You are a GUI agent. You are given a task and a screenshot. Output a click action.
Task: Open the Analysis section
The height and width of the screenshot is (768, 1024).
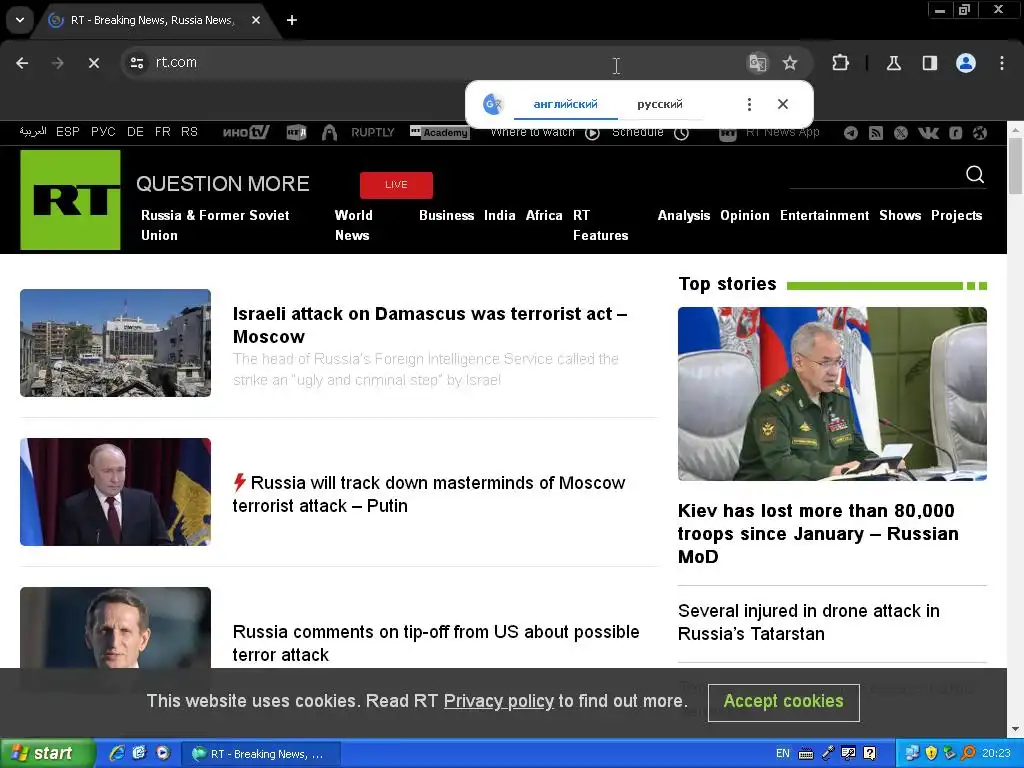(684, 216)
